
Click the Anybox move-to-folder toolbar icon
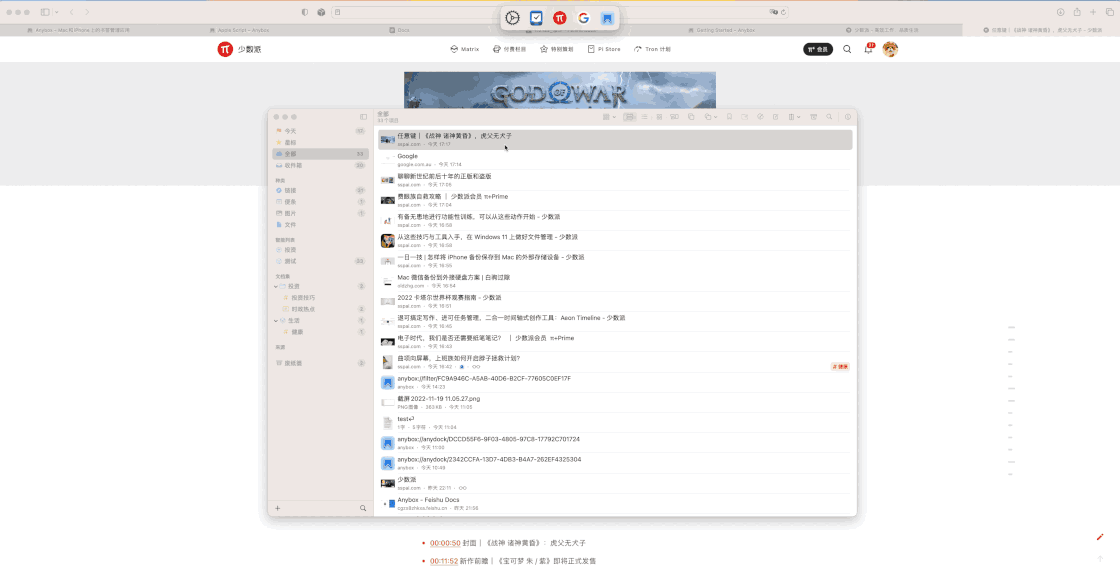point(744,116)
